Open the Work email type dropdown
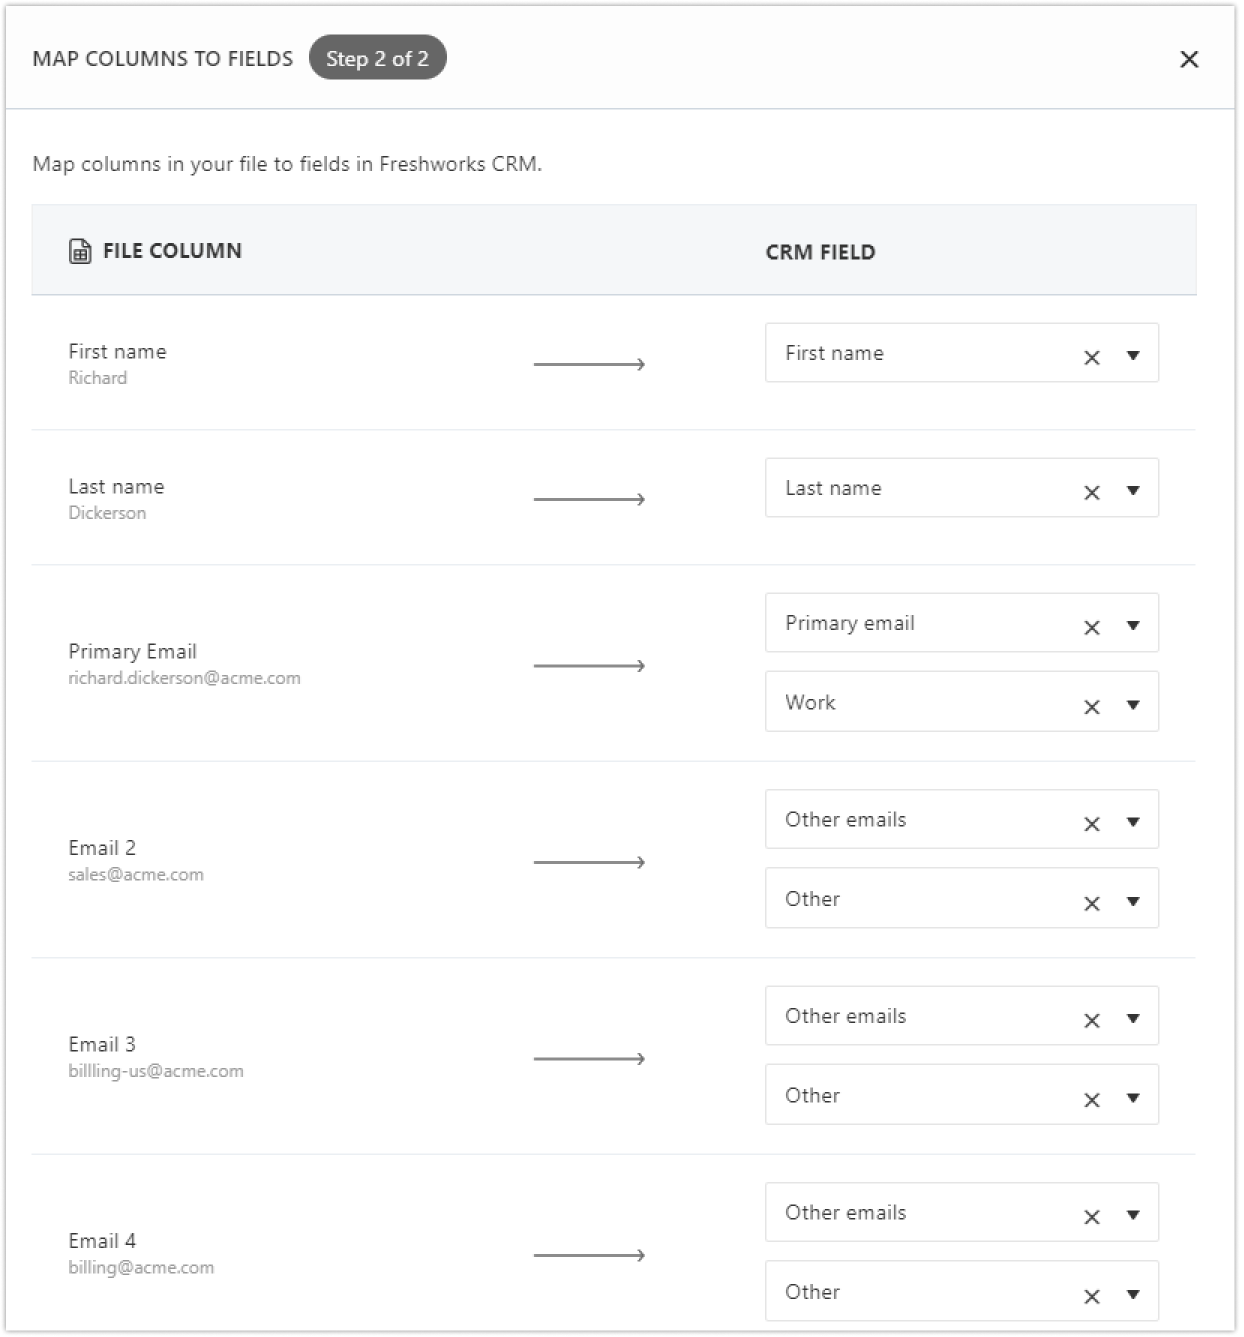Viewport: 1244px width, 1337px height. click(x=1133, y=702)
